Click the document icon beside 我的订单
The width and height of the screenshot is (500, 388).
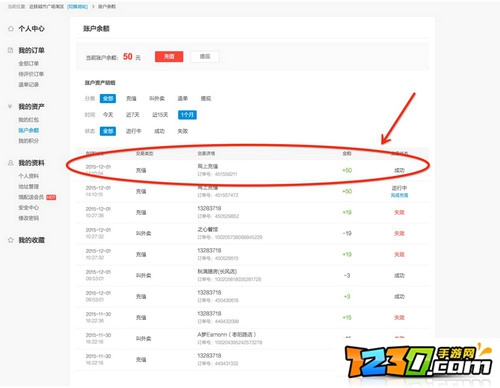(11, 50)
